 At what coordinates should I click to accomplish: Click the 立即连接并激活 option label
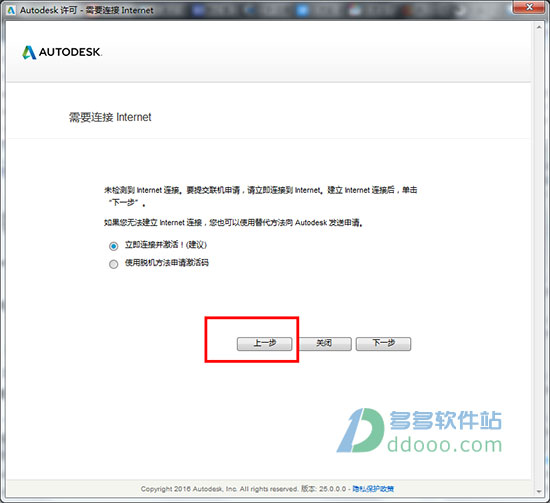click(166, 244)
